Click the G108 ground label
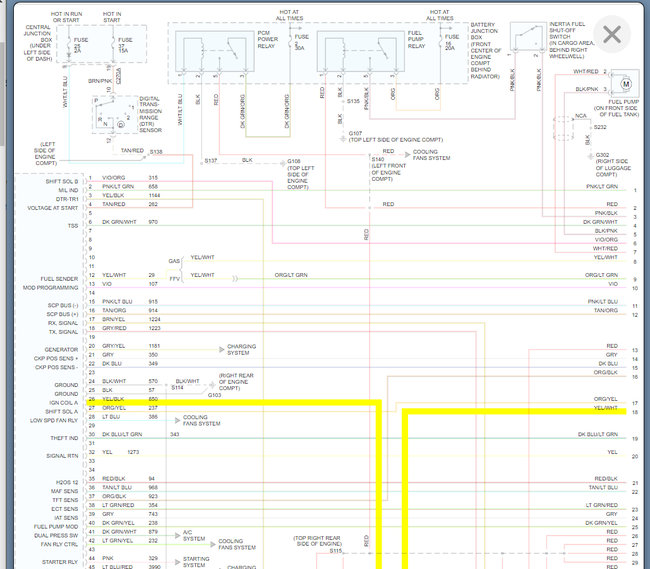Viewport: 650px width, 569px height. click(x=294, y=161)
